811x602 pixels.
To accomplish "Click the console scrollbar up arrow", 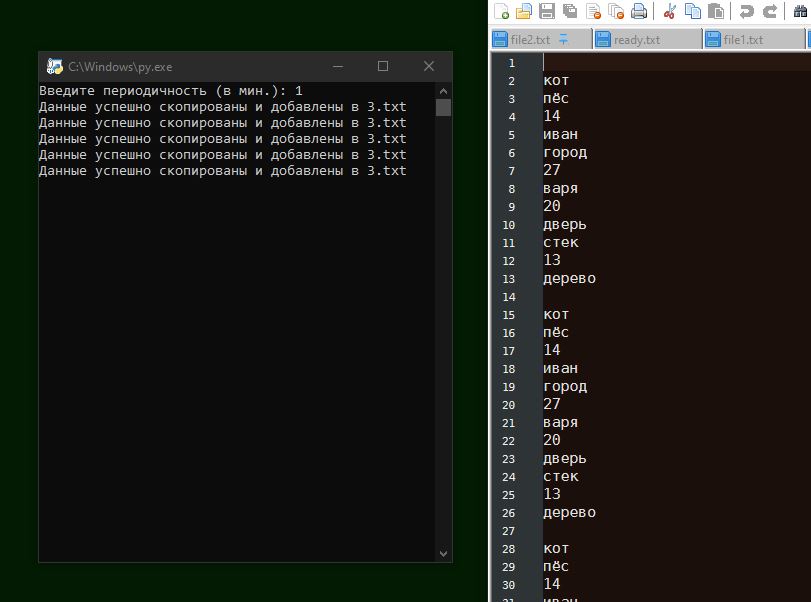I will point(443,91).
